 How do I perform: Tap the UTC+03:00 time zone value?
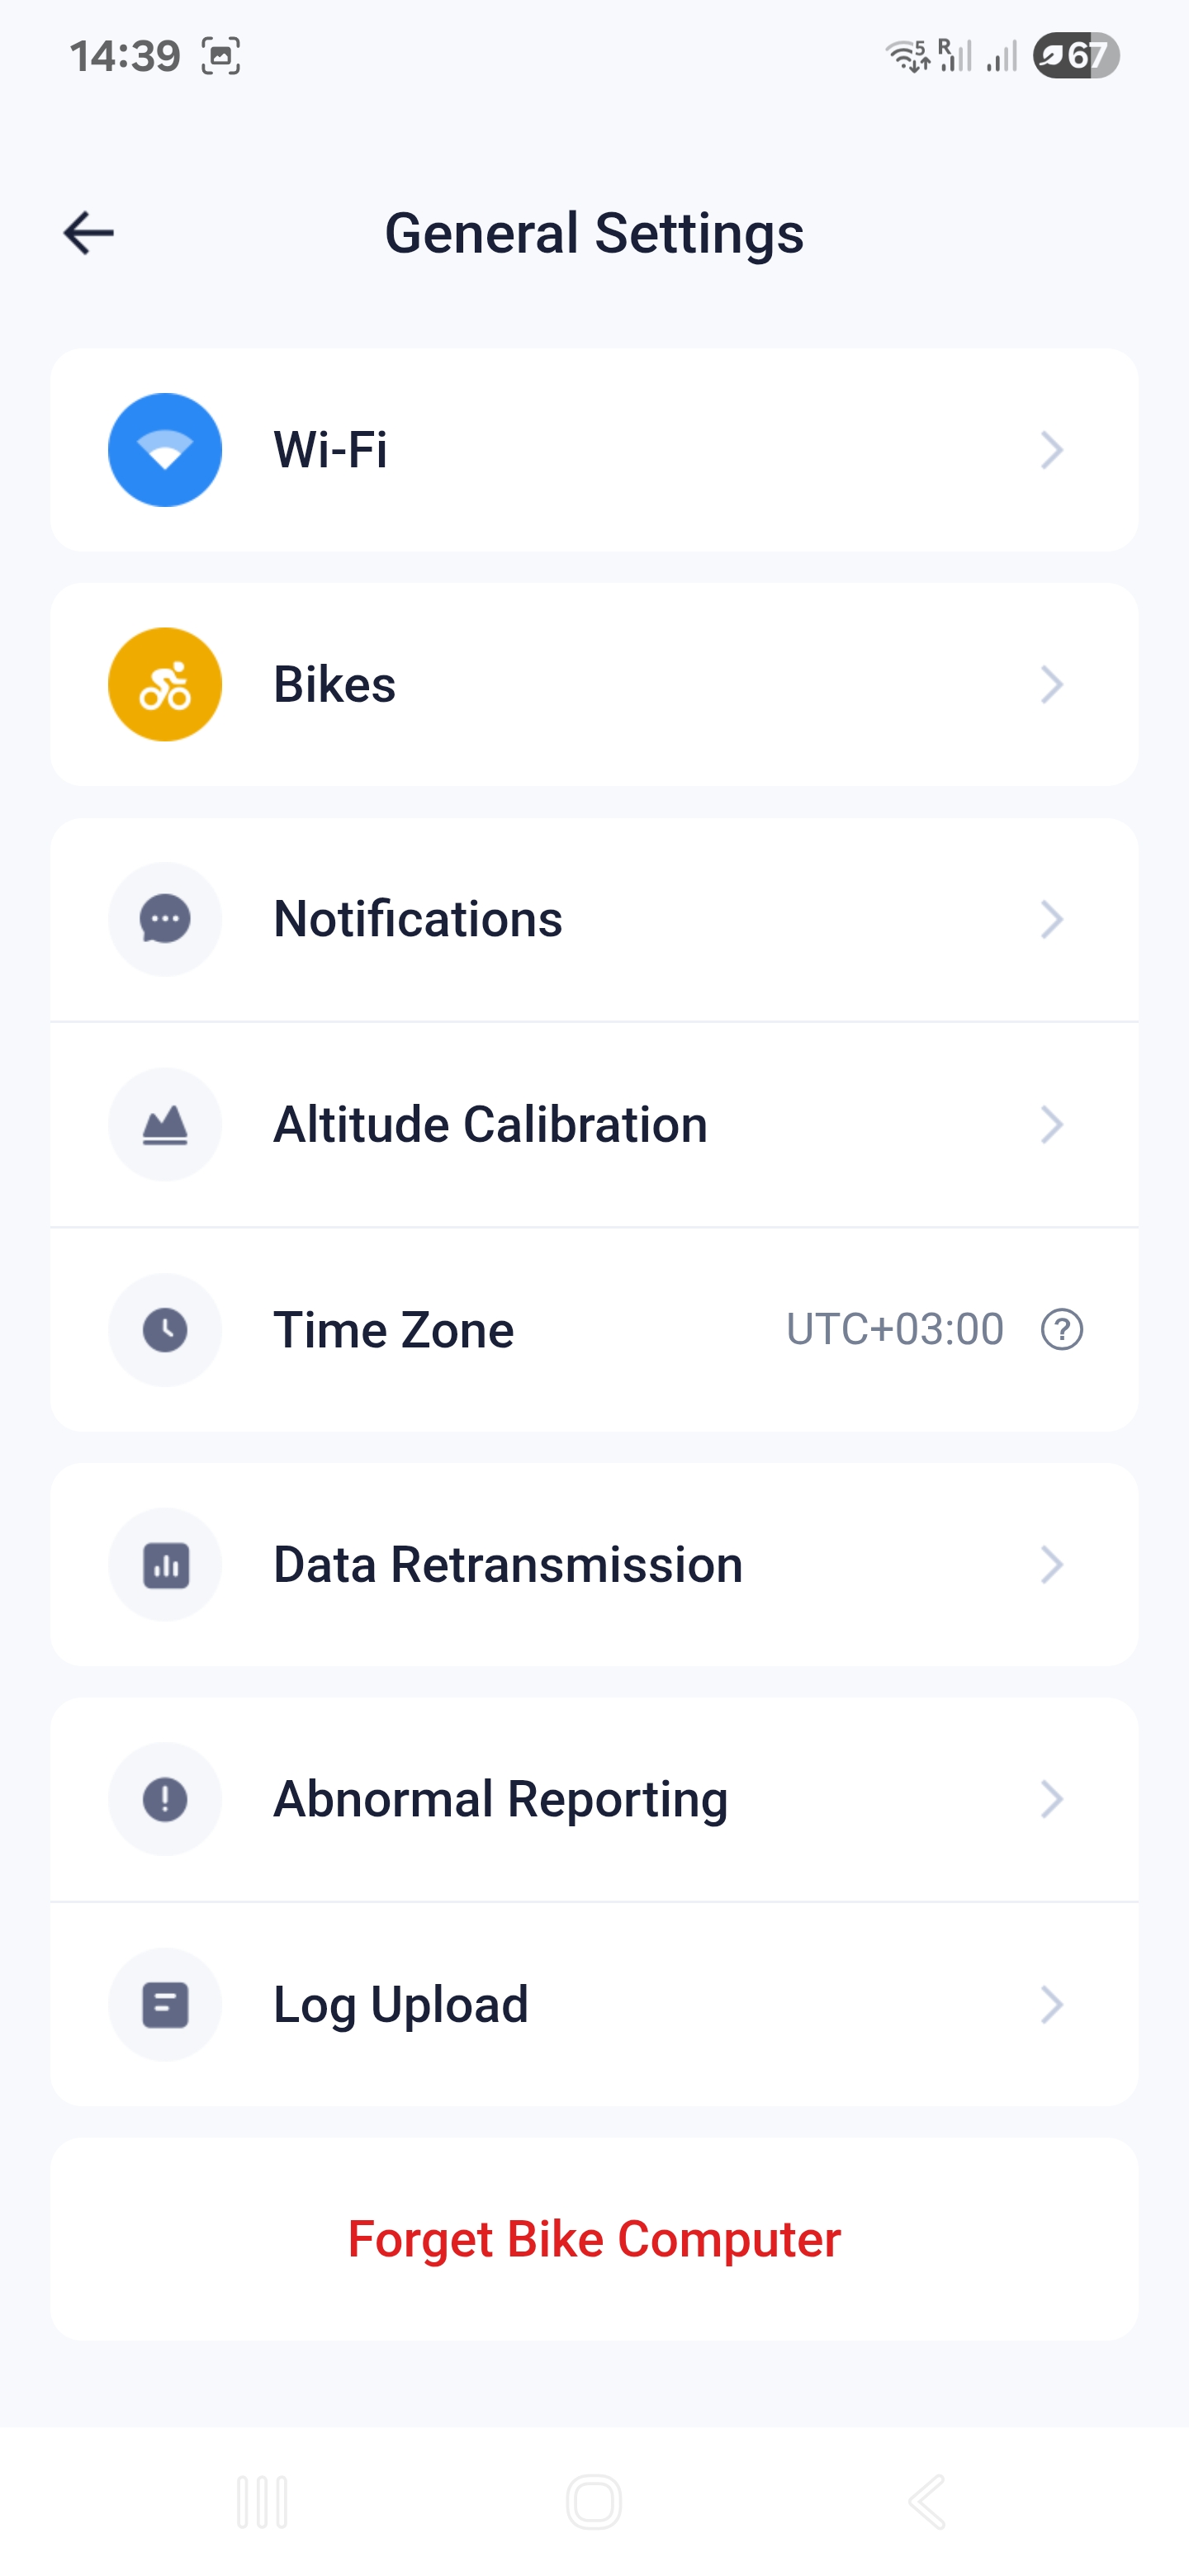click(x=894, y=1329)
